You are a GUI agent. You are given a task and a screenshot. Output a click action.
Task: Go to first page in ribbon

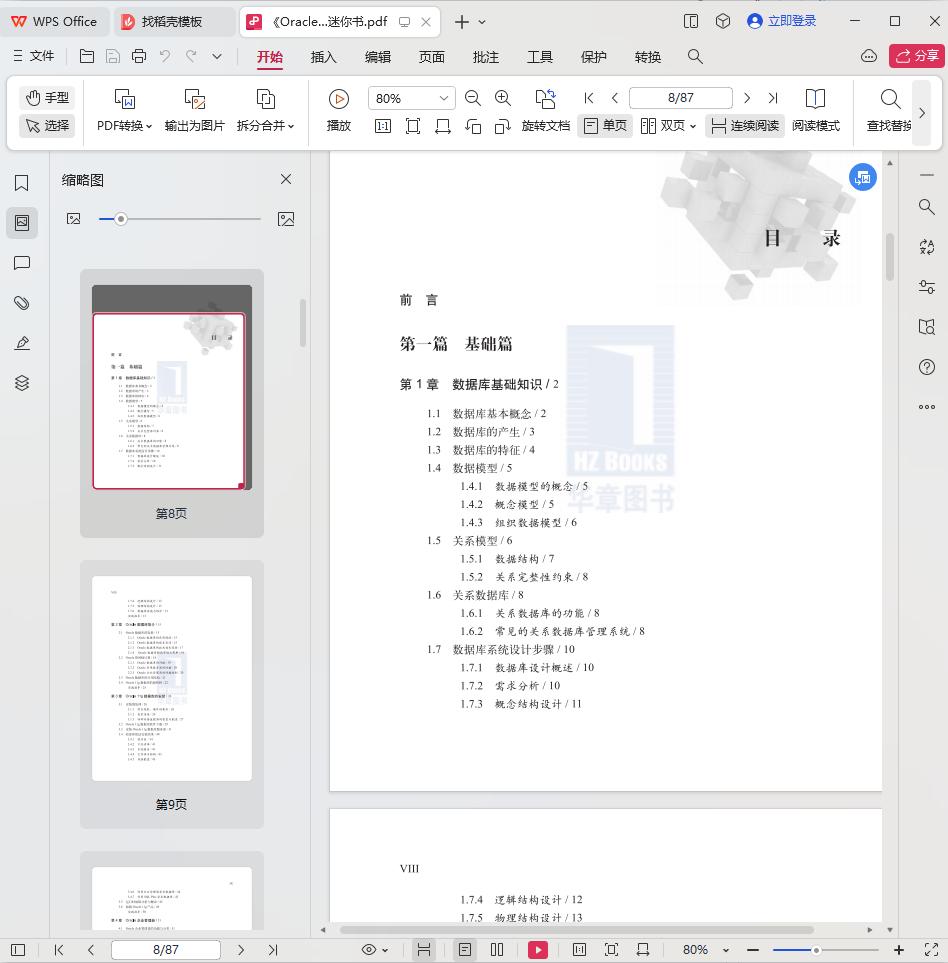tap(589, 98)
